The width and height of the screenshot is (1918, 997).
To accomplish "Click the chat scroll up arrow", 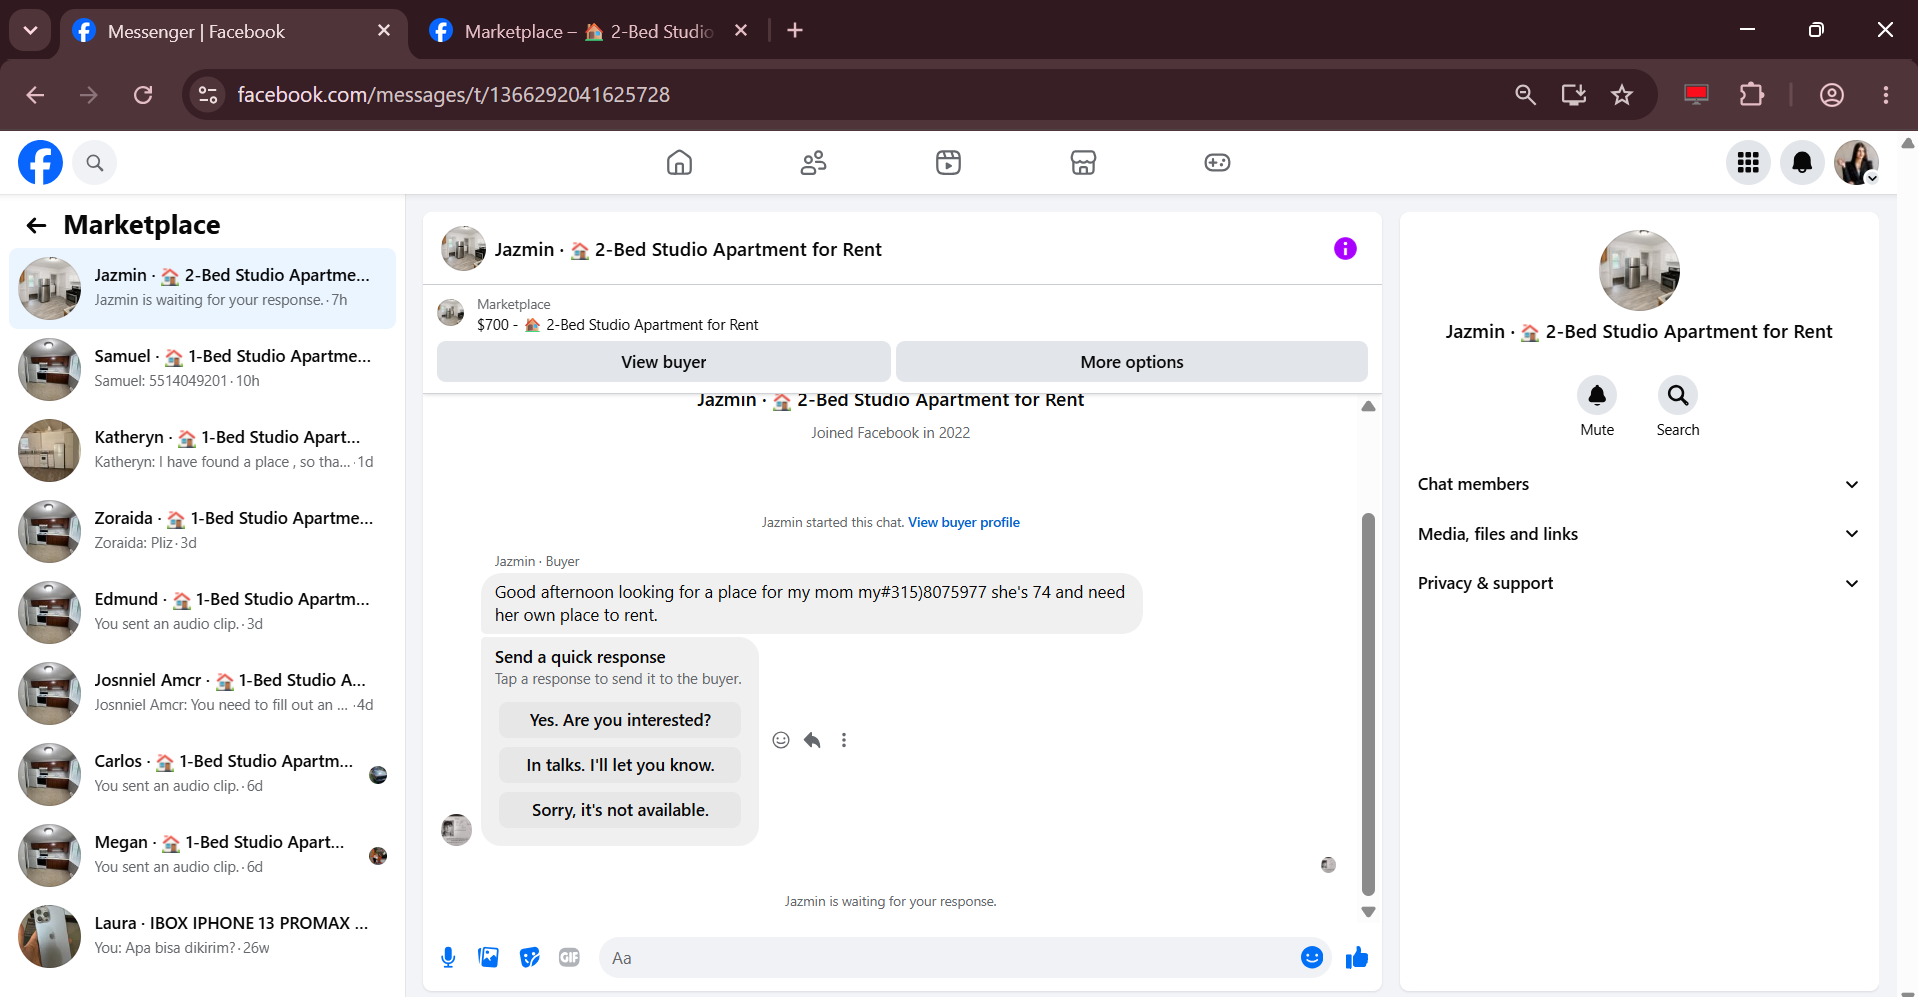I will [x=1368, y=406].
